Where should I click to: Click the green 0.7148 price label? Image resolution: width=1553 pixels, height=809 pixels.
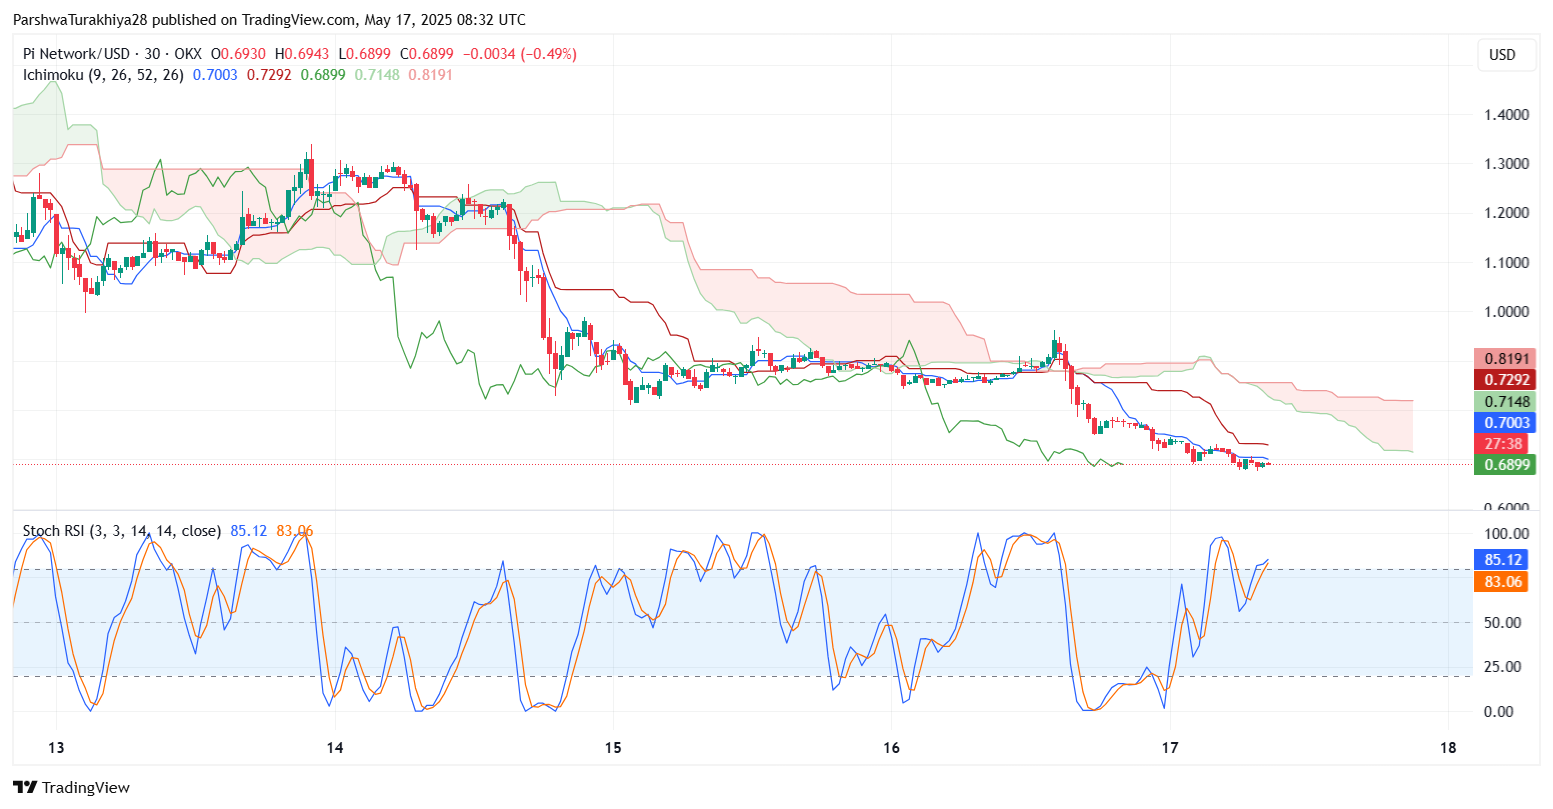pyautogui.click(x=1504, y=402)
